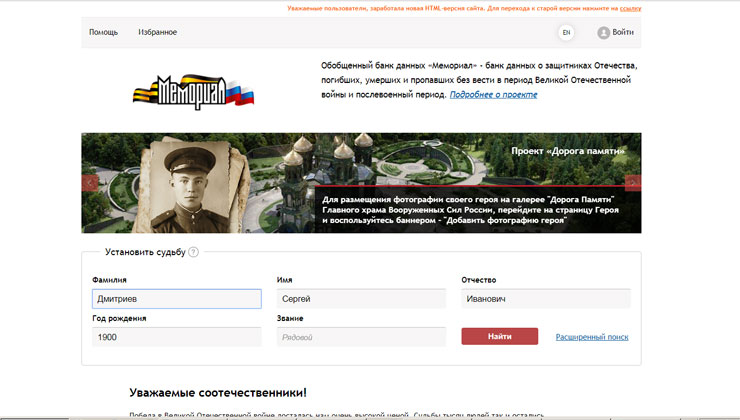Show previous banner slide with left arrow
Screen dimensions: 740x420
[90, 183]
